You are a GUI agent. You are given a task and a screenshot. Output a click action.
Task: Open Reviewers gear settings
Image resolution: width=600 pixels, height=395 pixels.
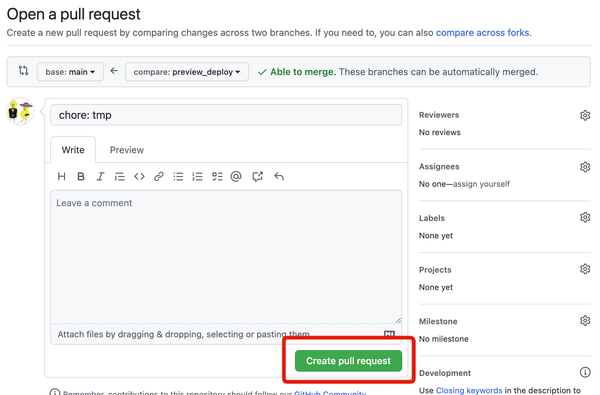[x=585, y=115]
